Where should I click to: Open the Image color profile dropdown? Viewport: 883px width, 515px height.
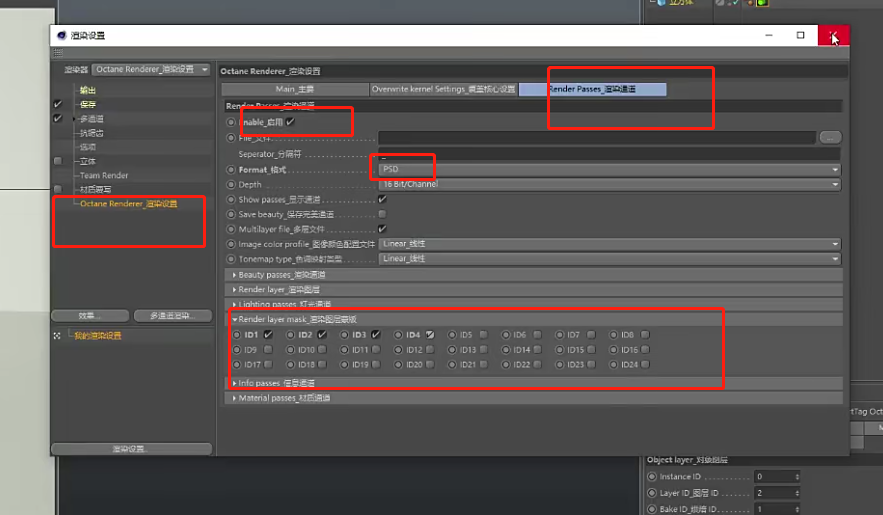[610, 244]
